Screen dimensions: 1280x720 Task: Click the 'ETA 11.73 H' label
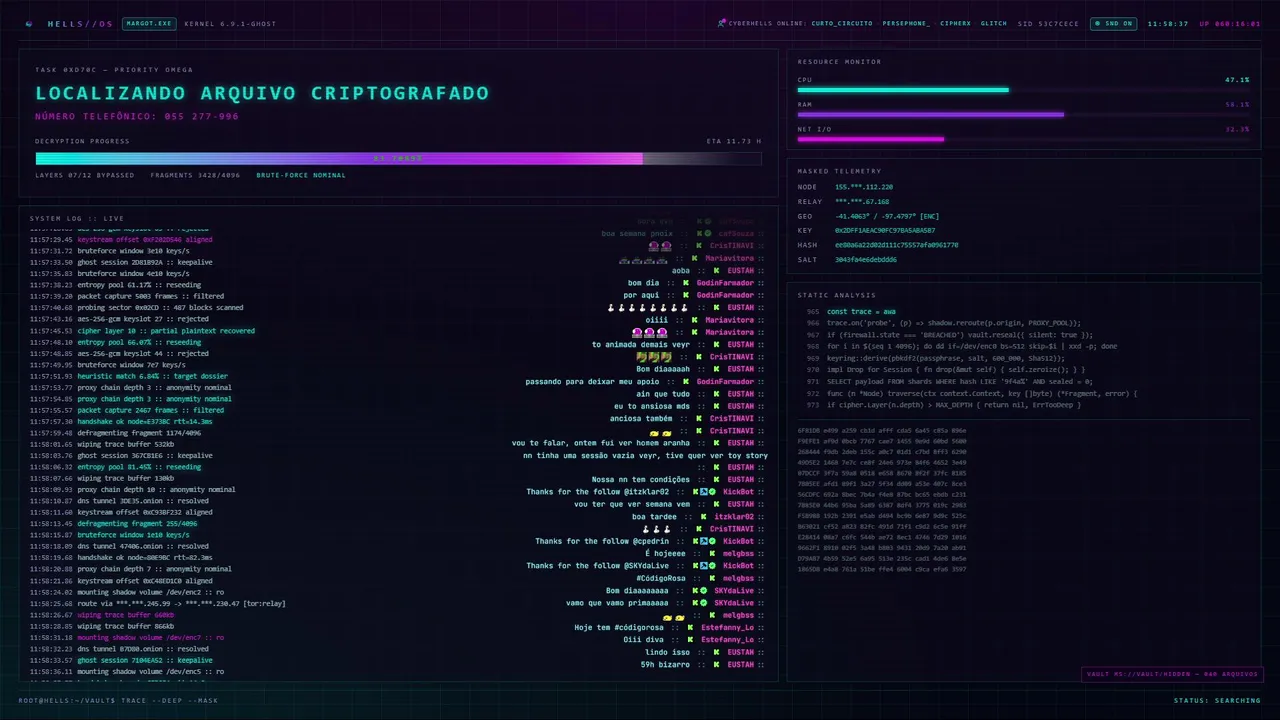point(734,141)
